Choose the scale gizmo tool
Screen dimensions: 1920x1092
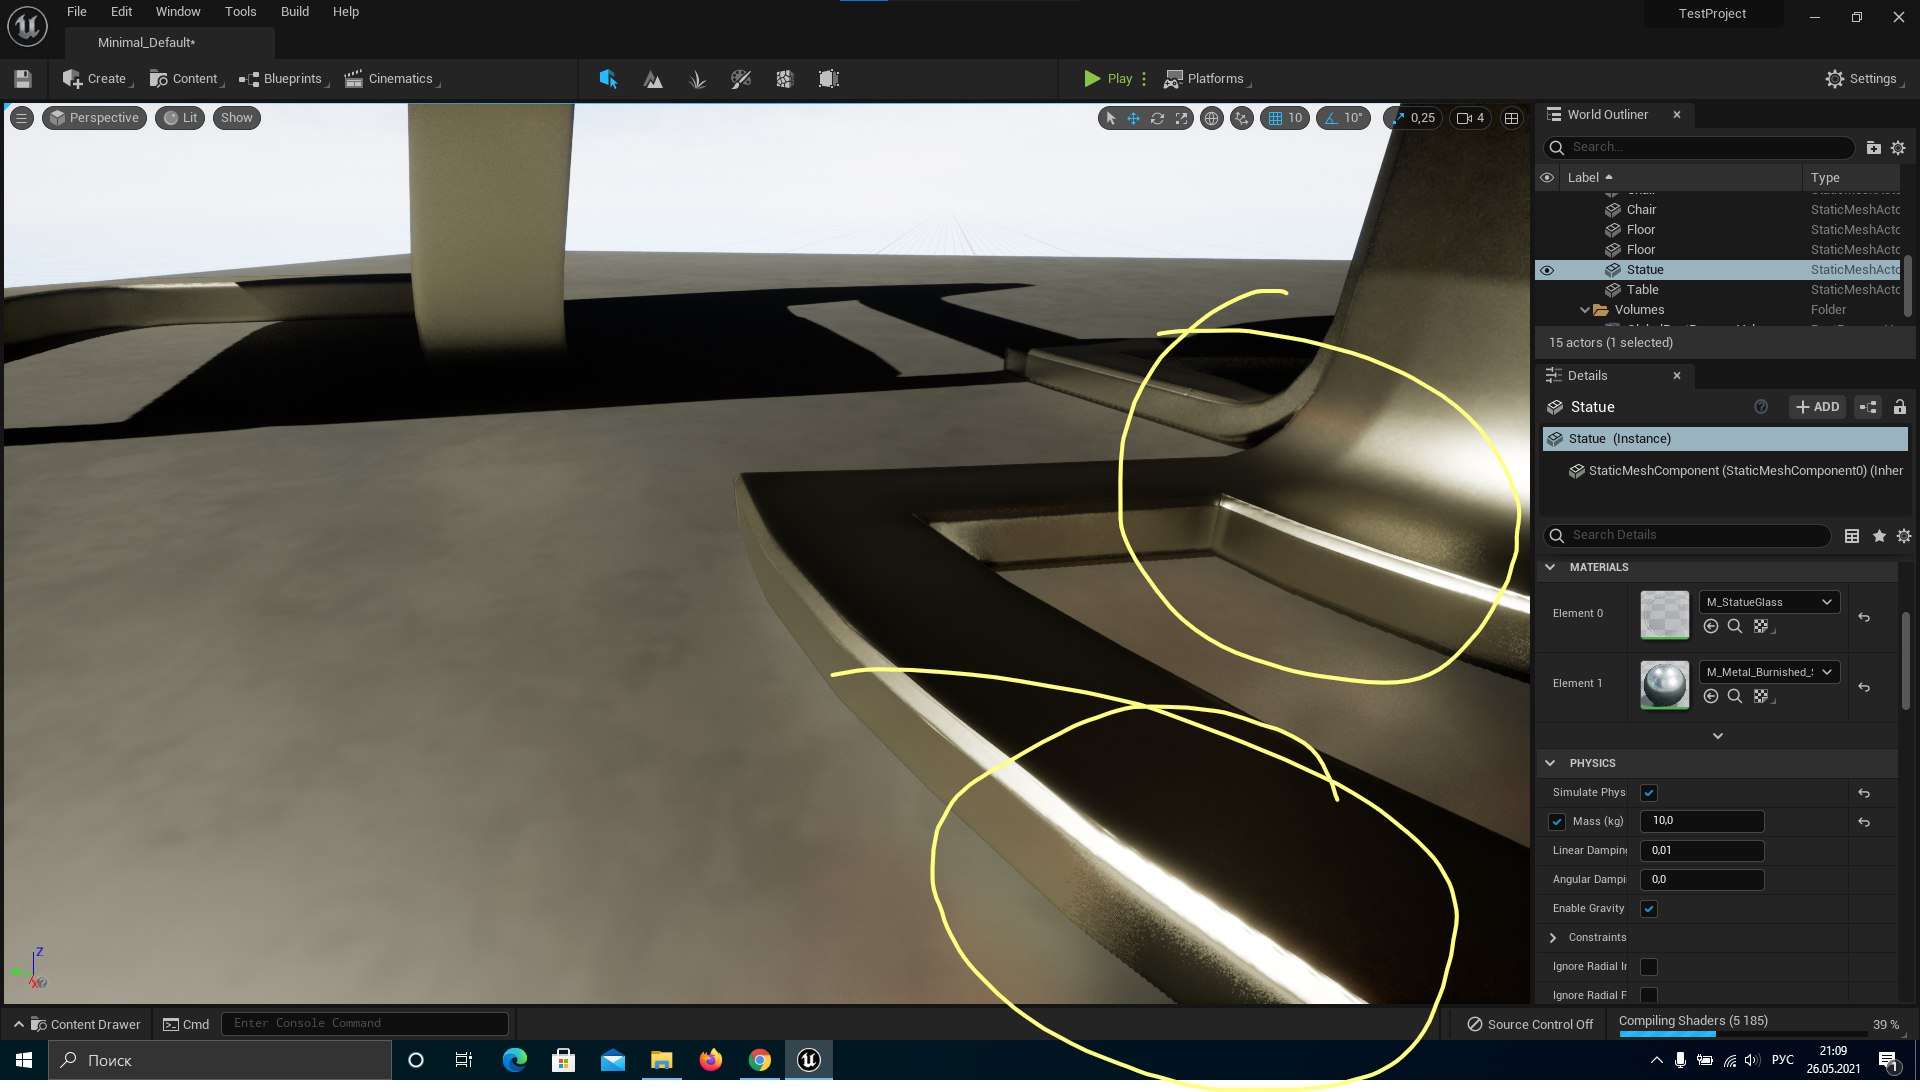pos(1182,118)
